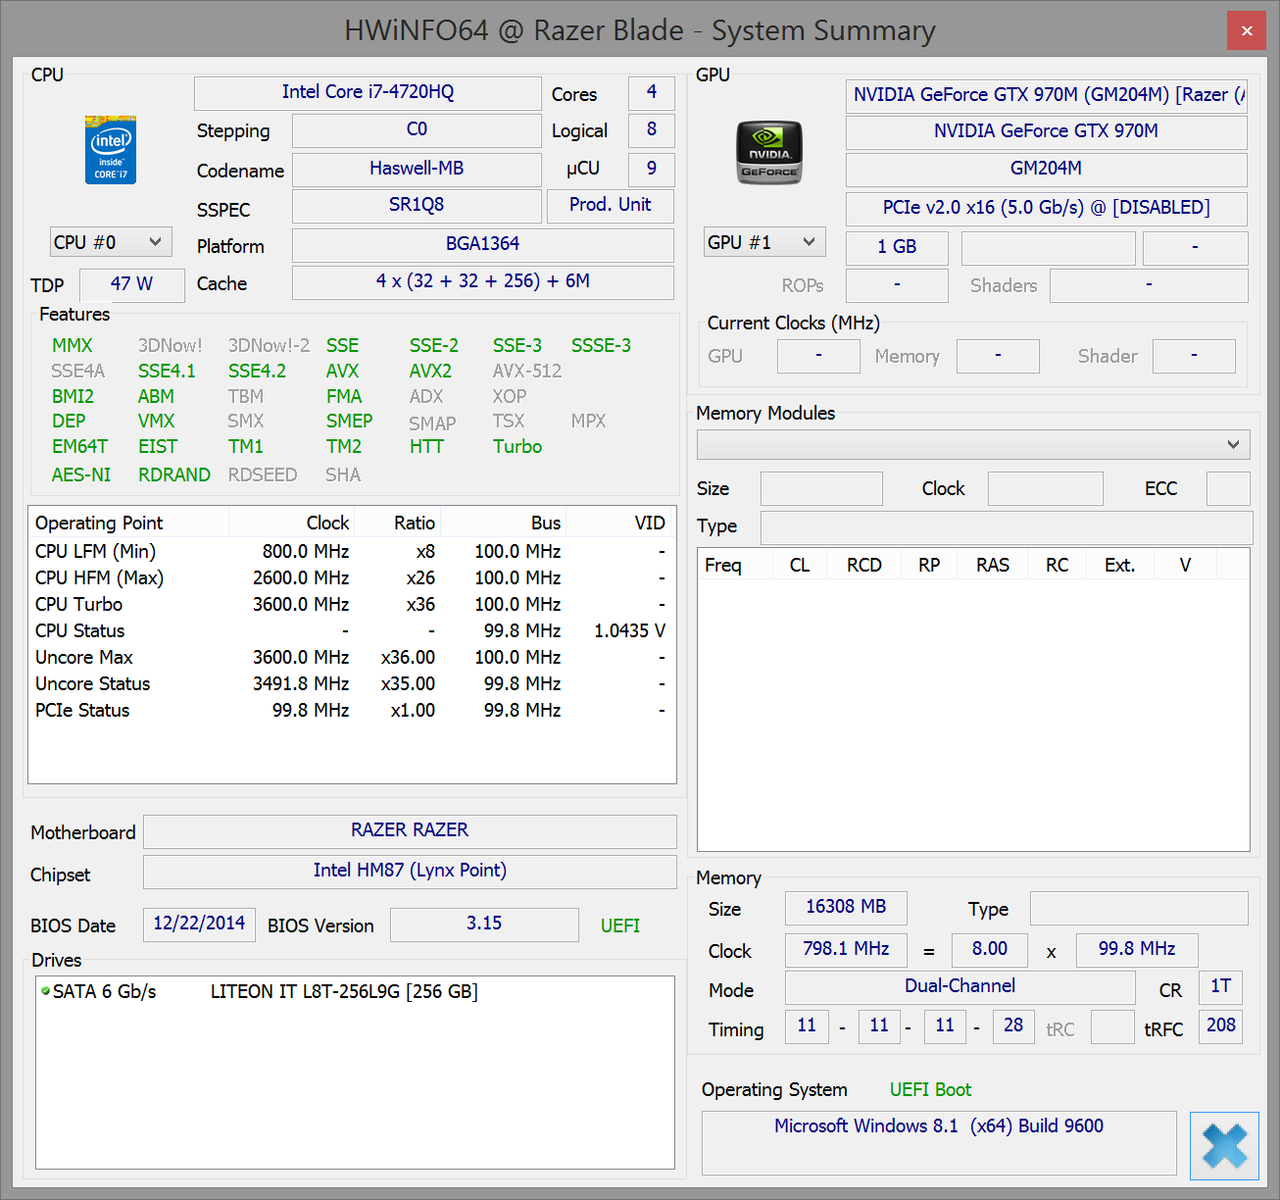Click the 16308 MB memory size field
This screenshot has height=1200, width=1280.
846,907
